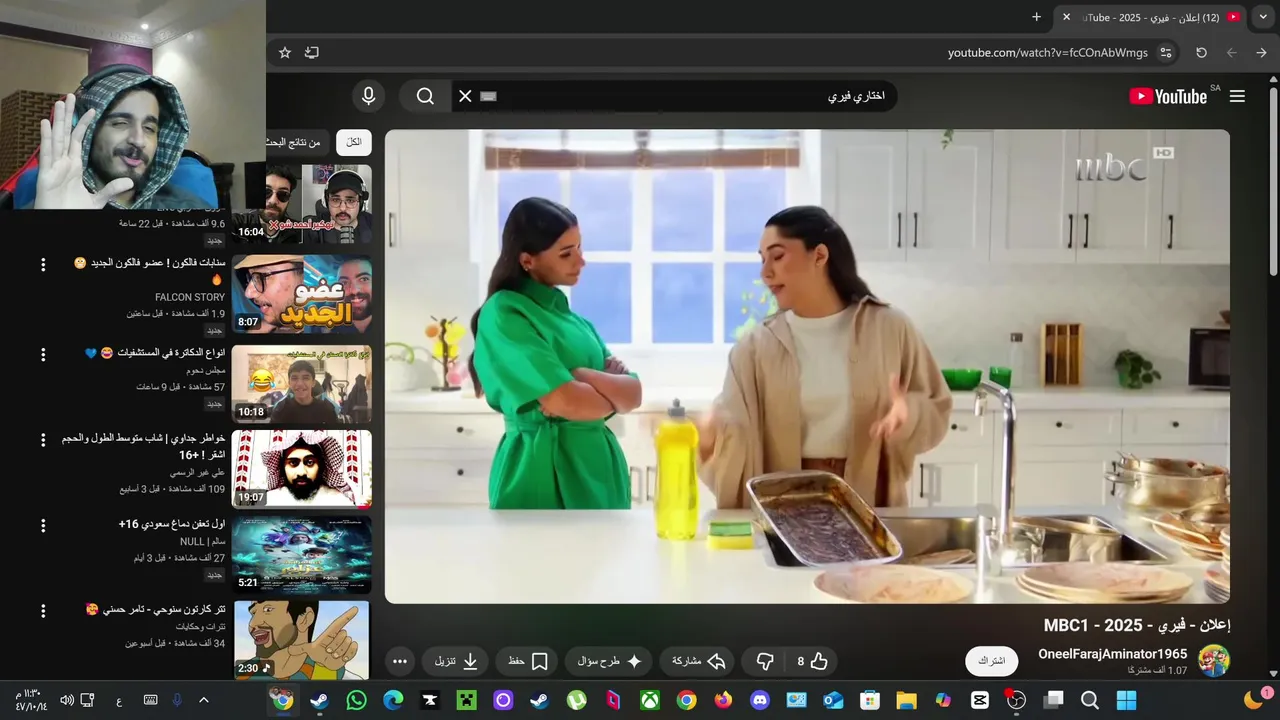Bookmark the page with star icon
The width and height of the screenshot is (1280, 720).
point(285,53)
